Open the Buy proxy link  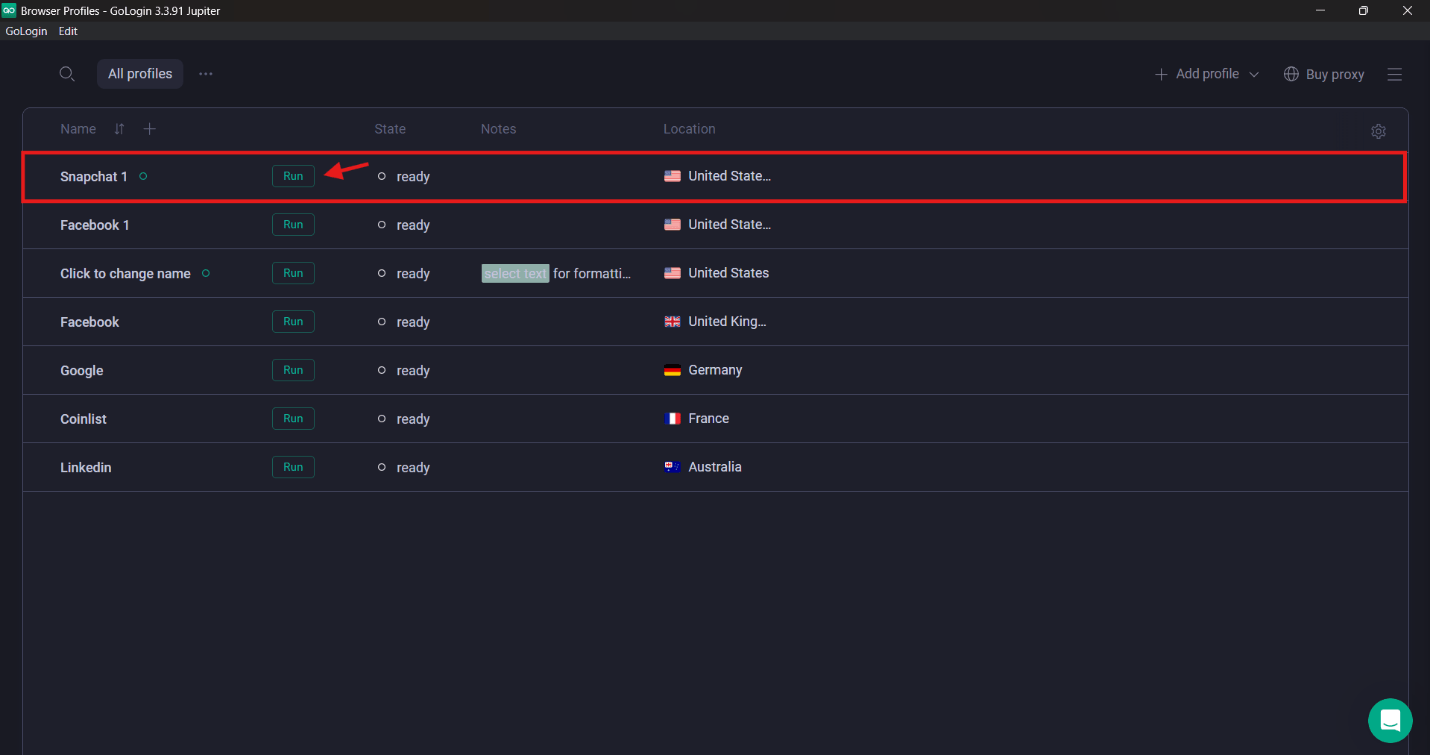point(1324,74)
